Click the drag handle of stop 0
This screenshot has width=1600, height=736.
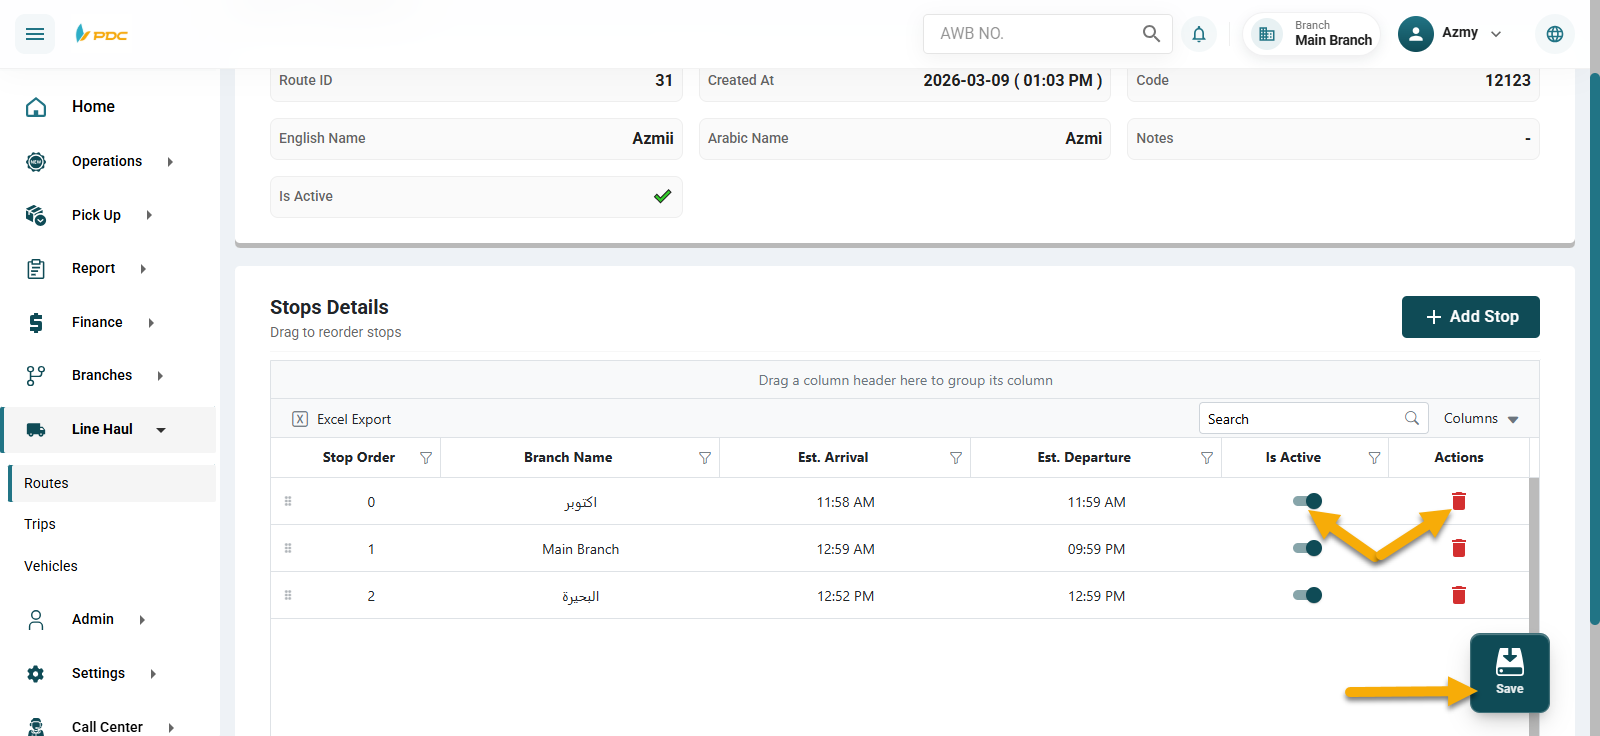[288, 501]
